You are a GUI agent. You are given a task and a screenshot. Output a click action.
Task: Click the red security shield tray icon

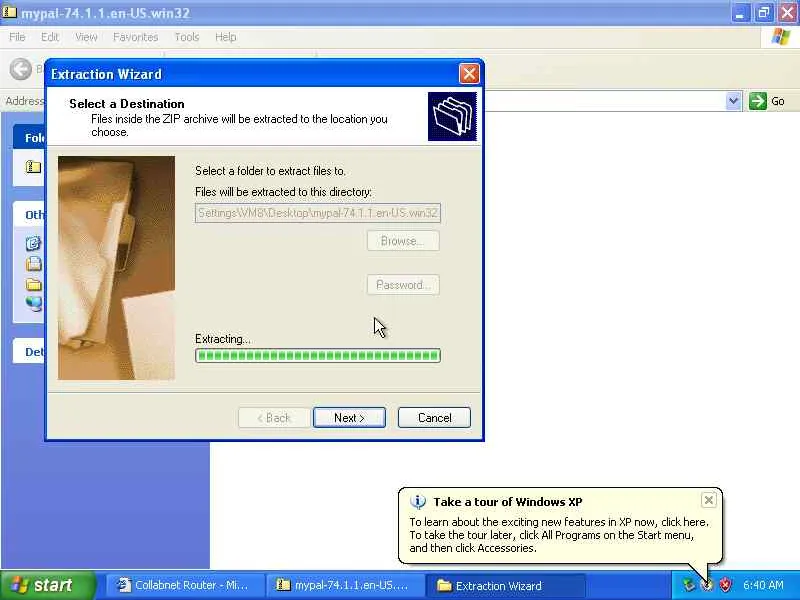[724, 585]
